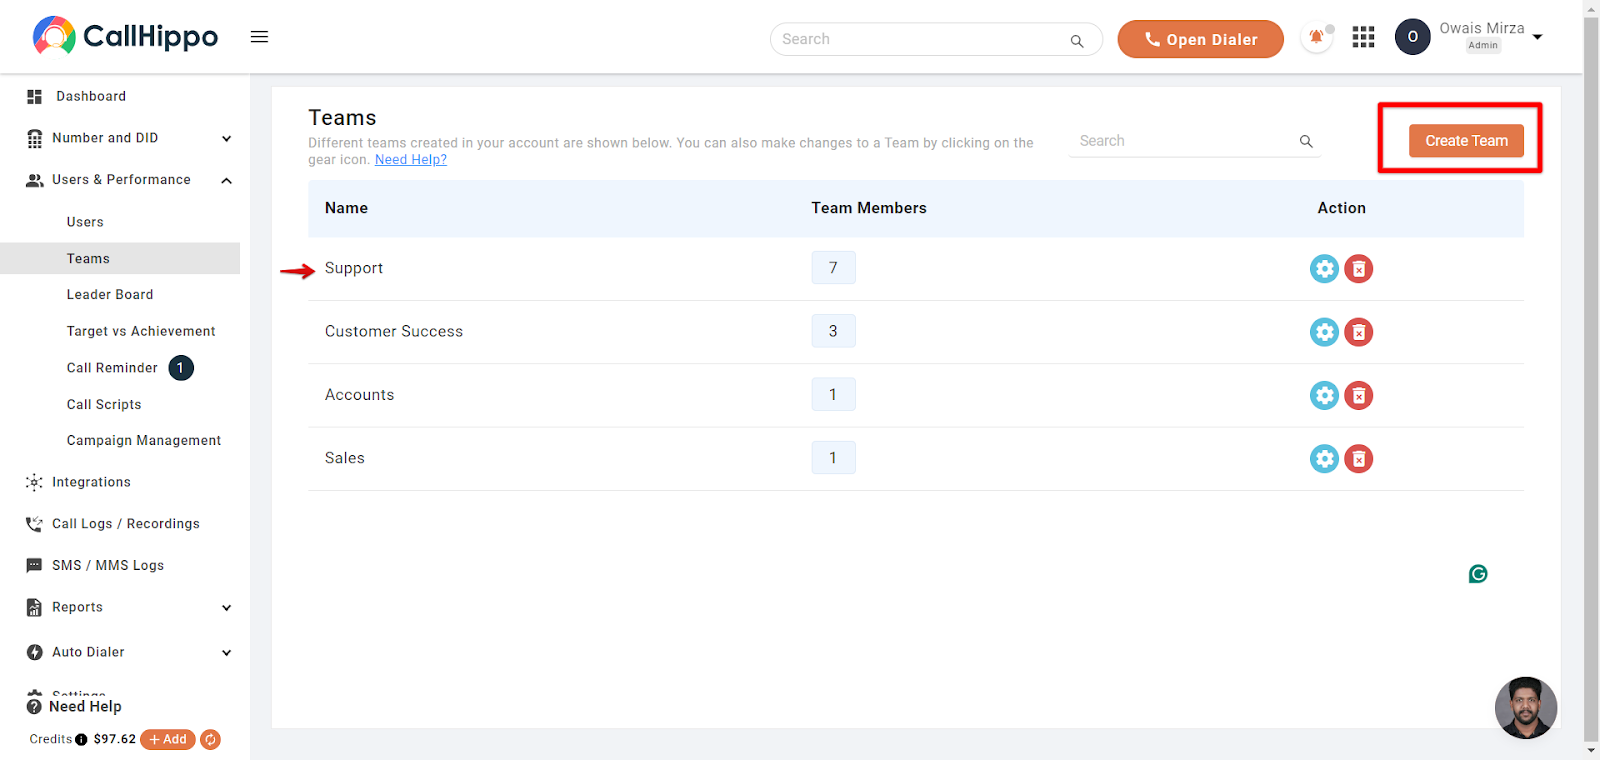Open the support agent chat avatar

(1526, 708)
